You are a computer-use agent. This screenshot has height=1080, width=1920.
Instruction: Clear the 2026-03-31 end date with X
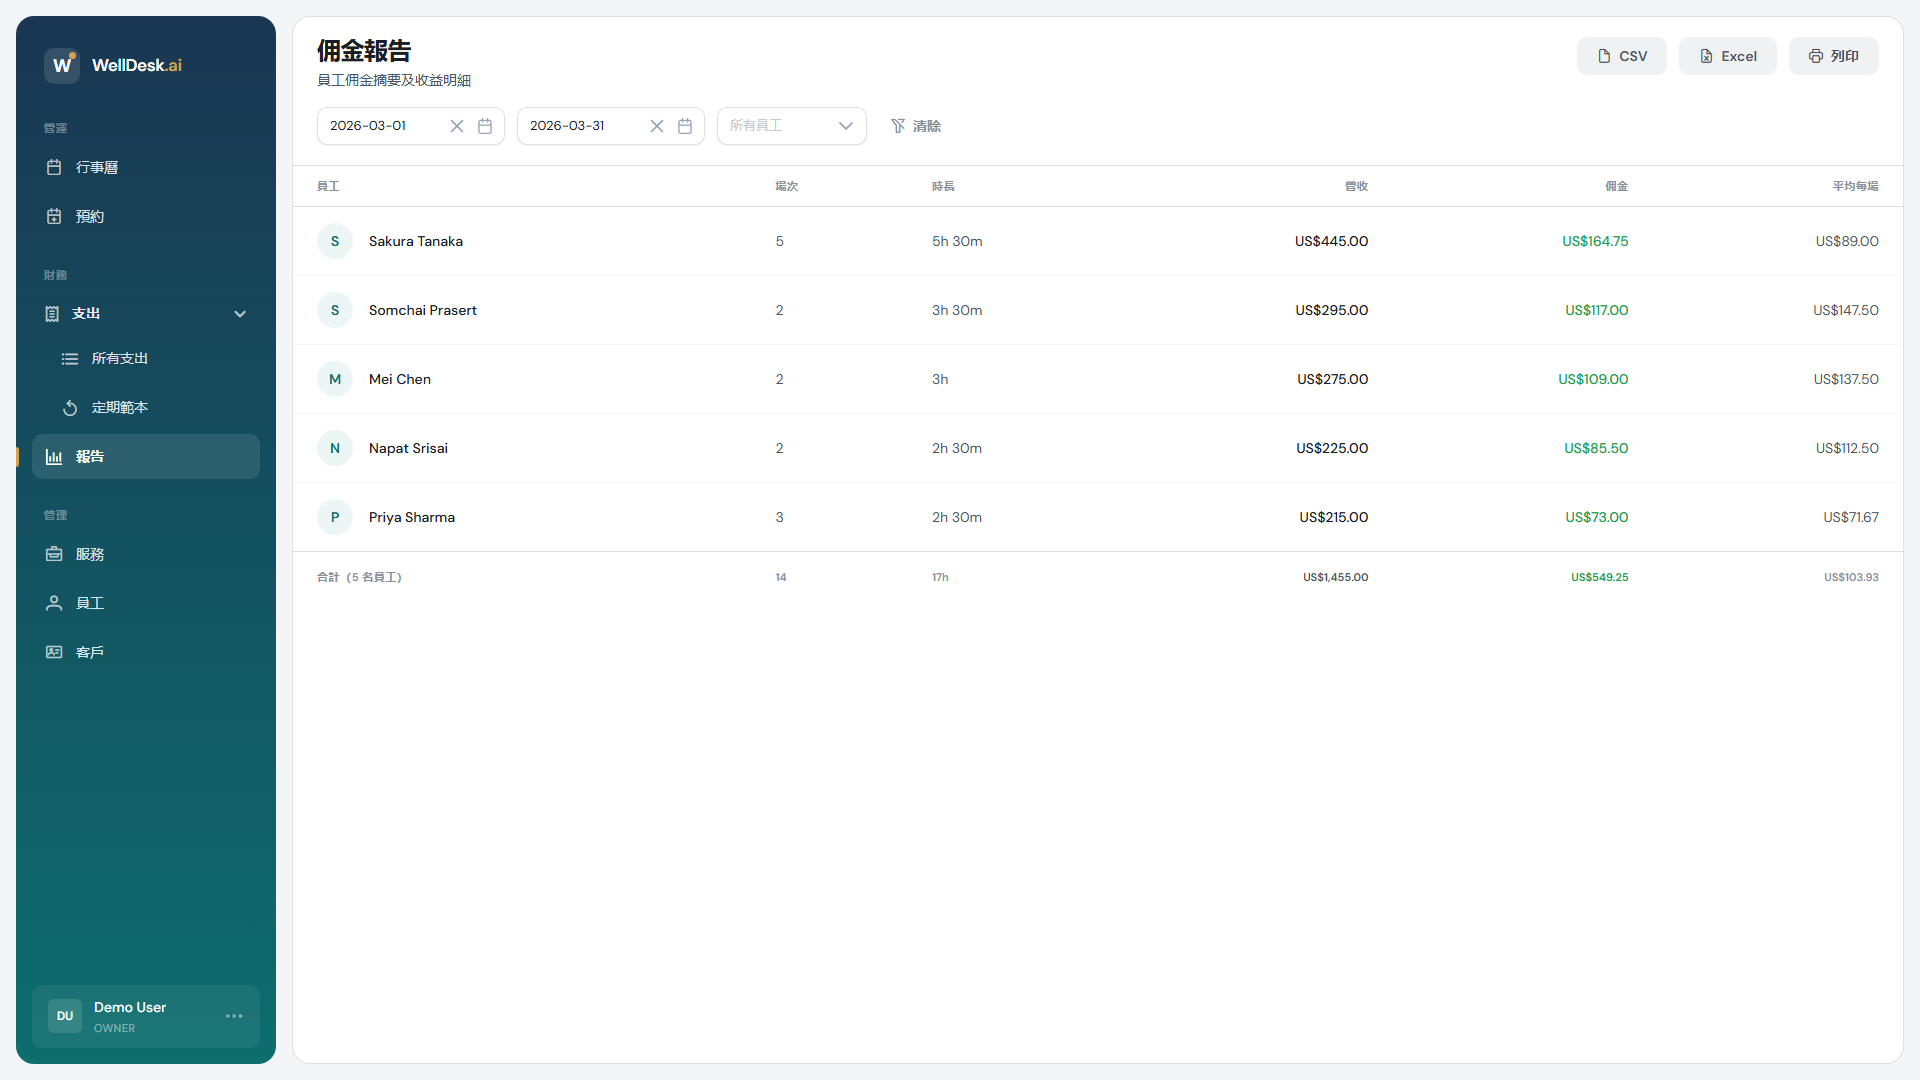coord(657,126)
